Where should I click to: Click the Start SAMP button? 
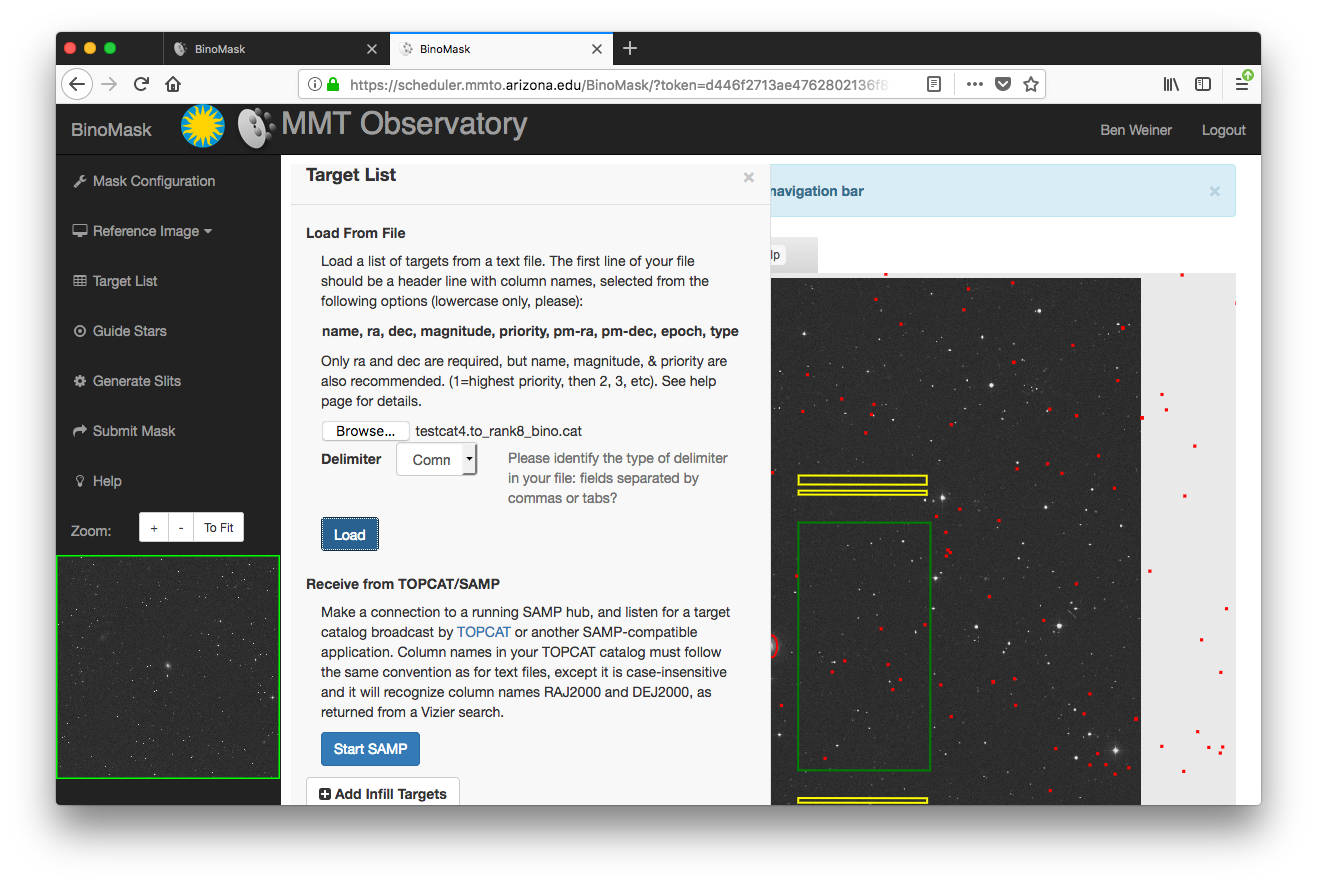370,749
